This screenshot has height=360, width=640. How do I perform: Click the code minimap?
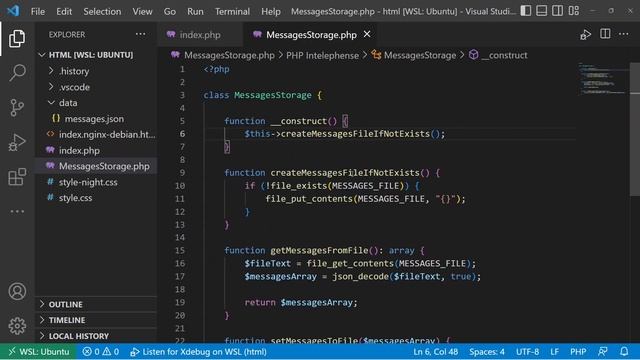[603, 79]
